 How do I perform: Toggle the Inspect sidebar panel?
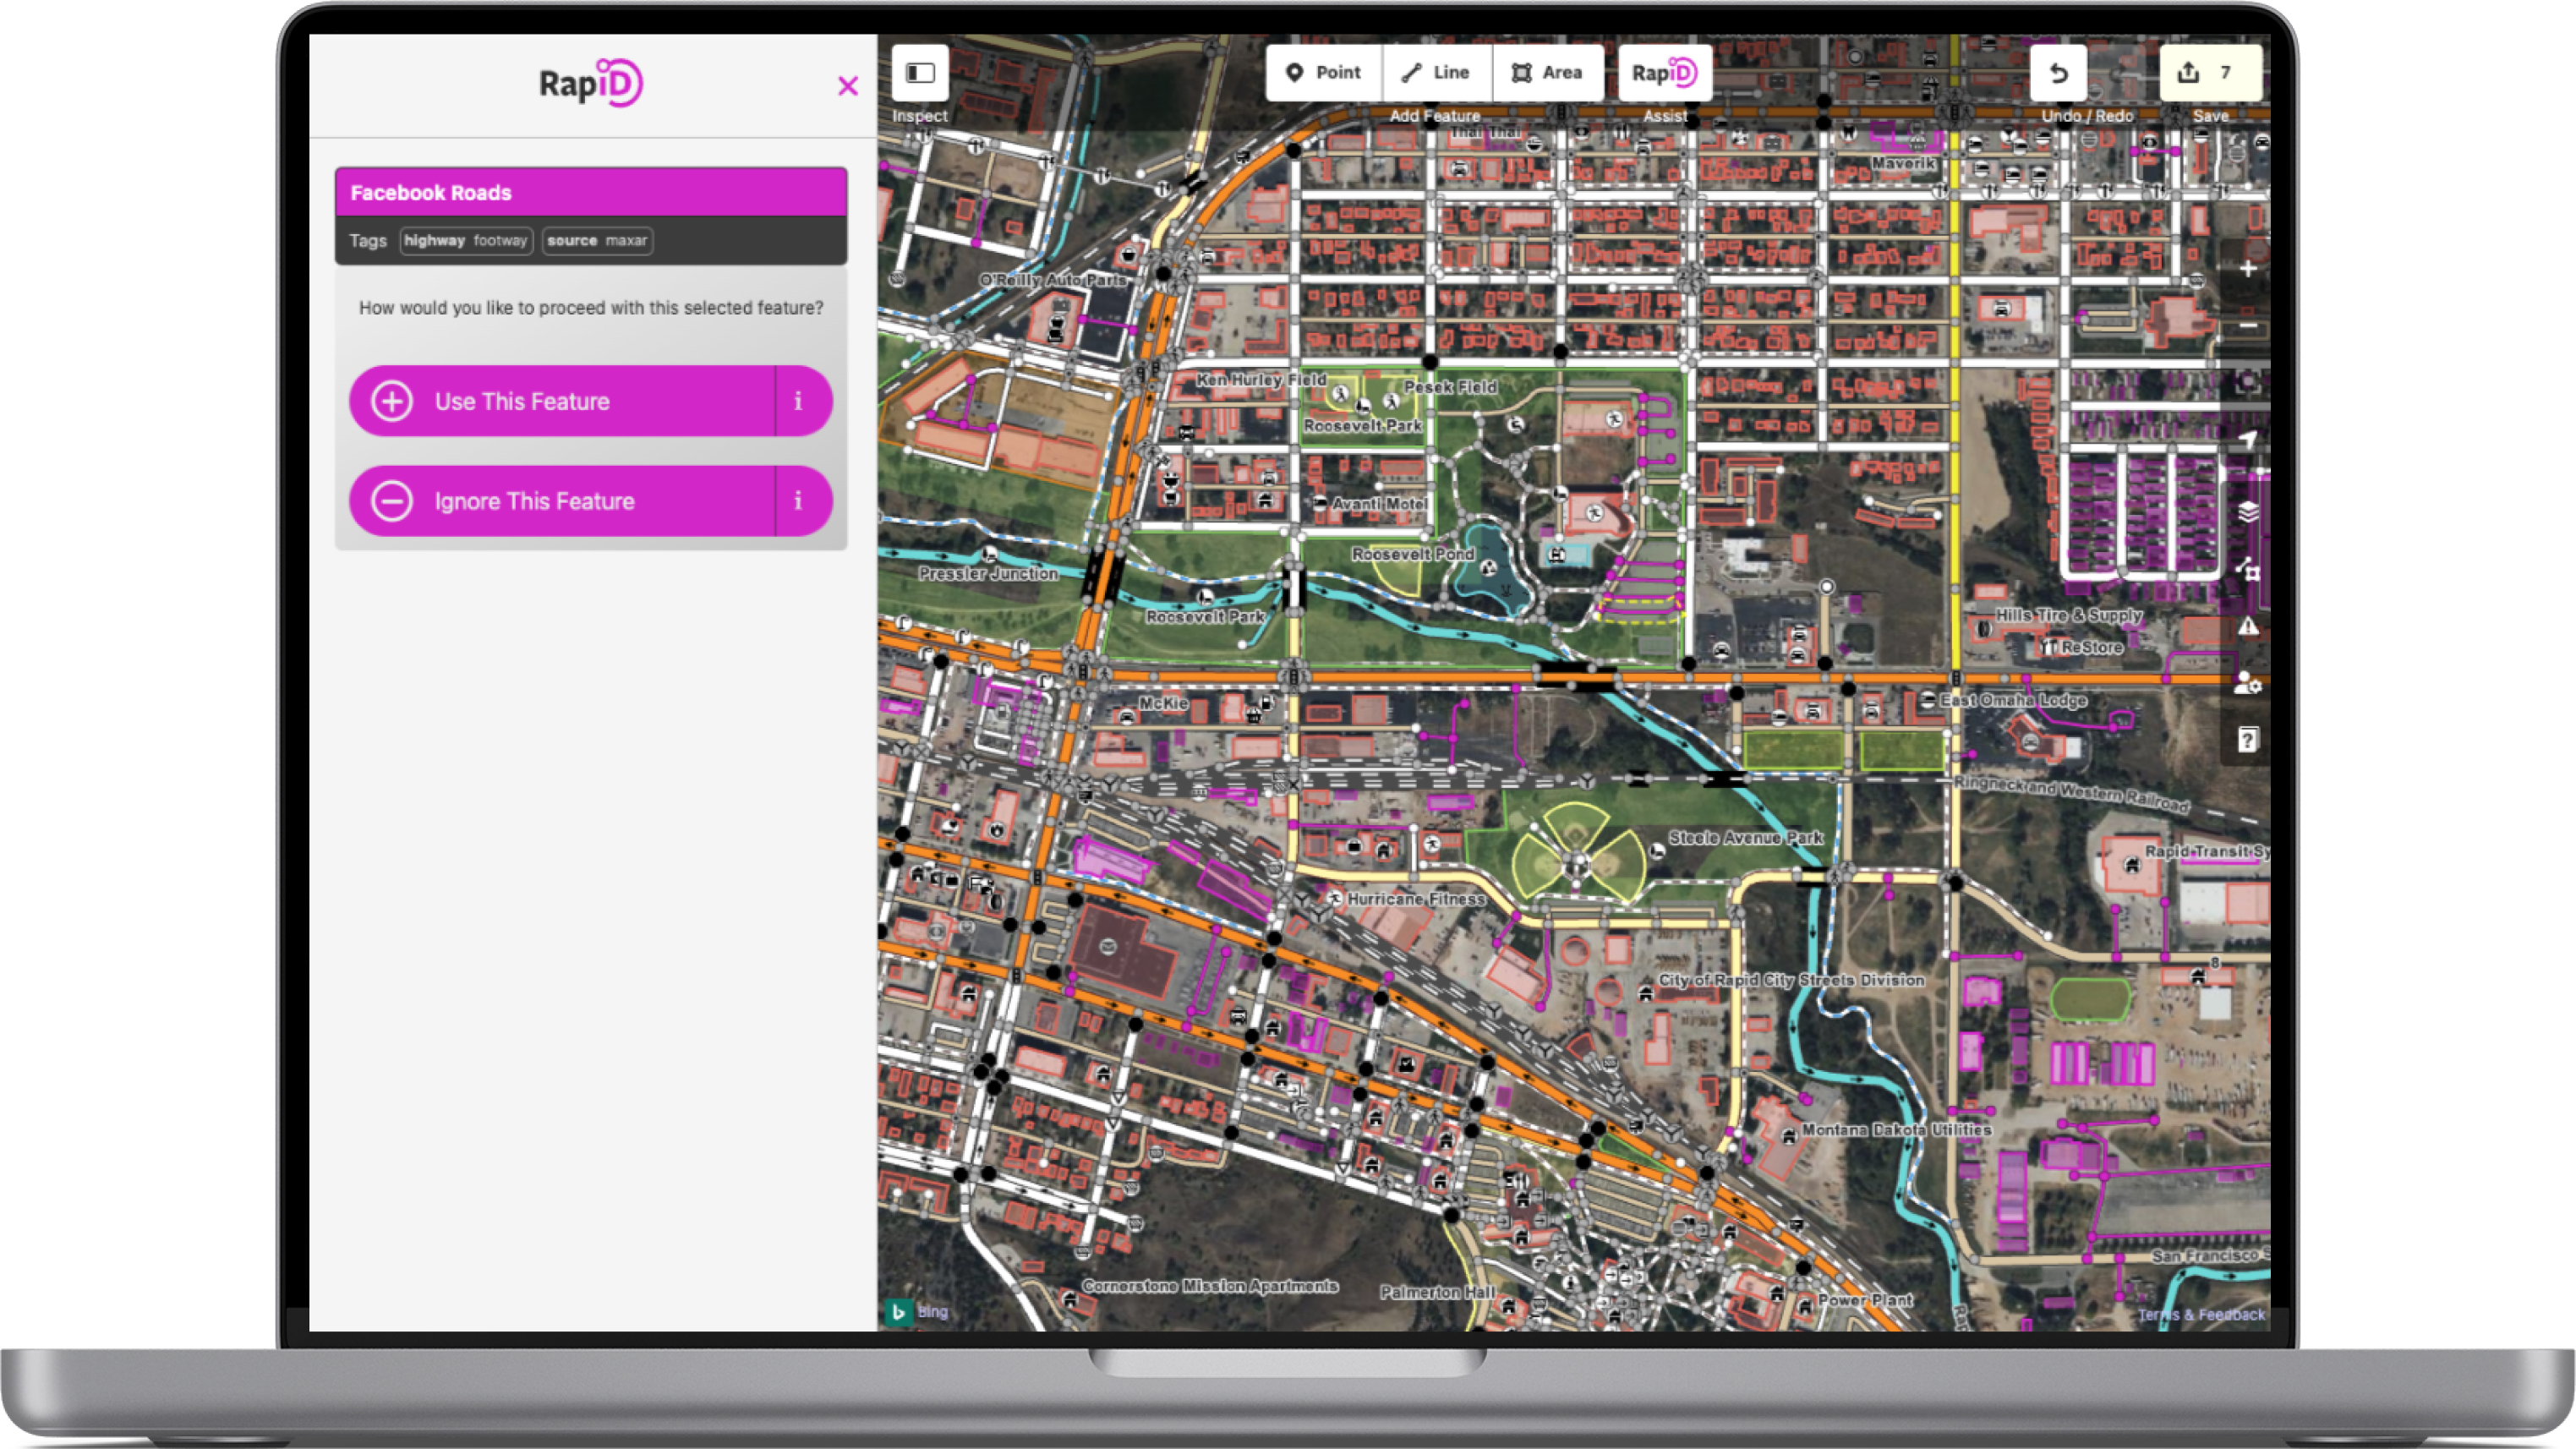click(920, 72)
